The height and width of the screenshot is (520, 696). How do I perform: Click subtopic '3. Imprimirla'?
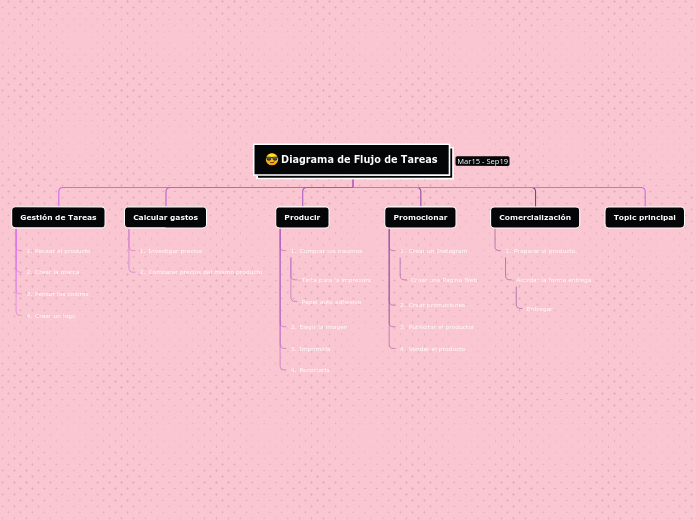pyautogui.click(x=310, y=349)
